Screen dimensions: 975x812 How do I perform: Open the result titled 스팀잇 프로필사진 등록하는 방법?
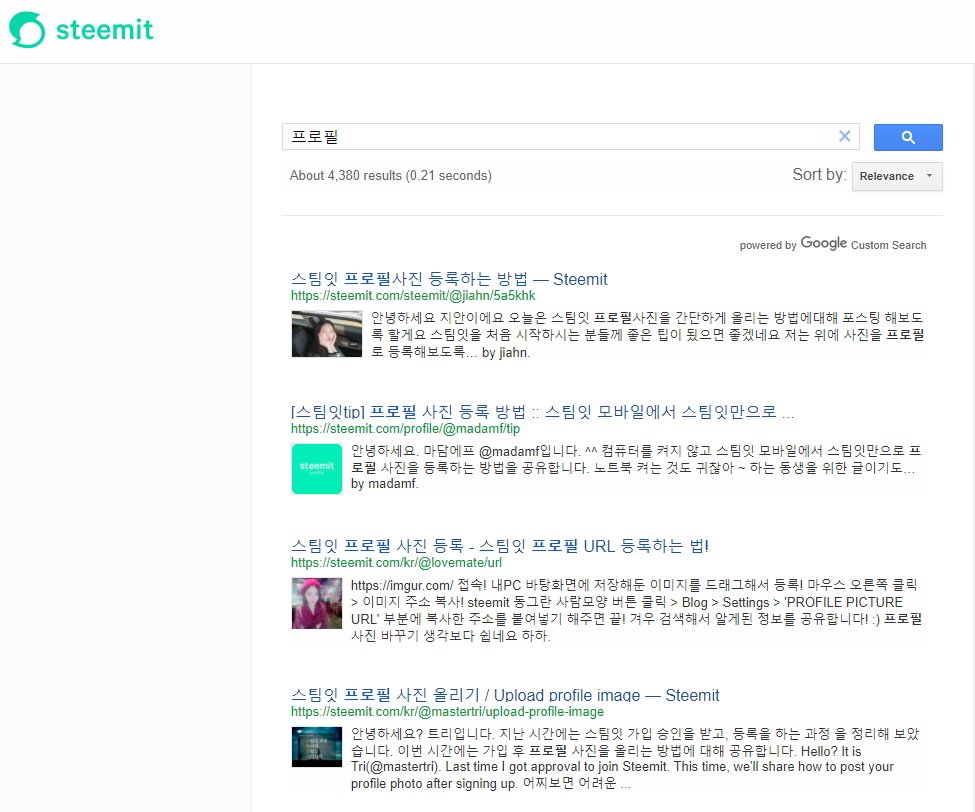449,279
